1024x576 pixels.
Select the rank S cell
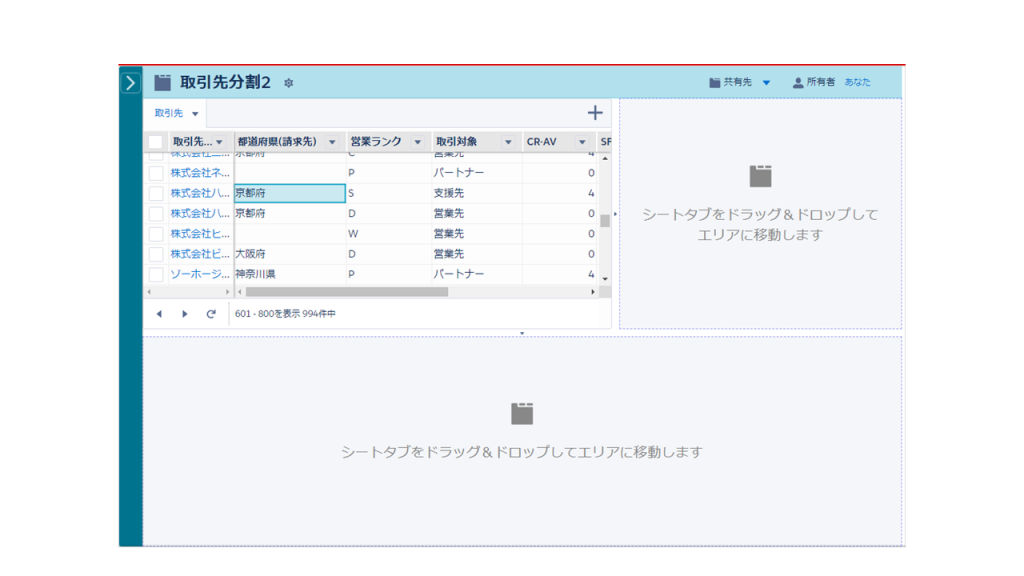388,193
